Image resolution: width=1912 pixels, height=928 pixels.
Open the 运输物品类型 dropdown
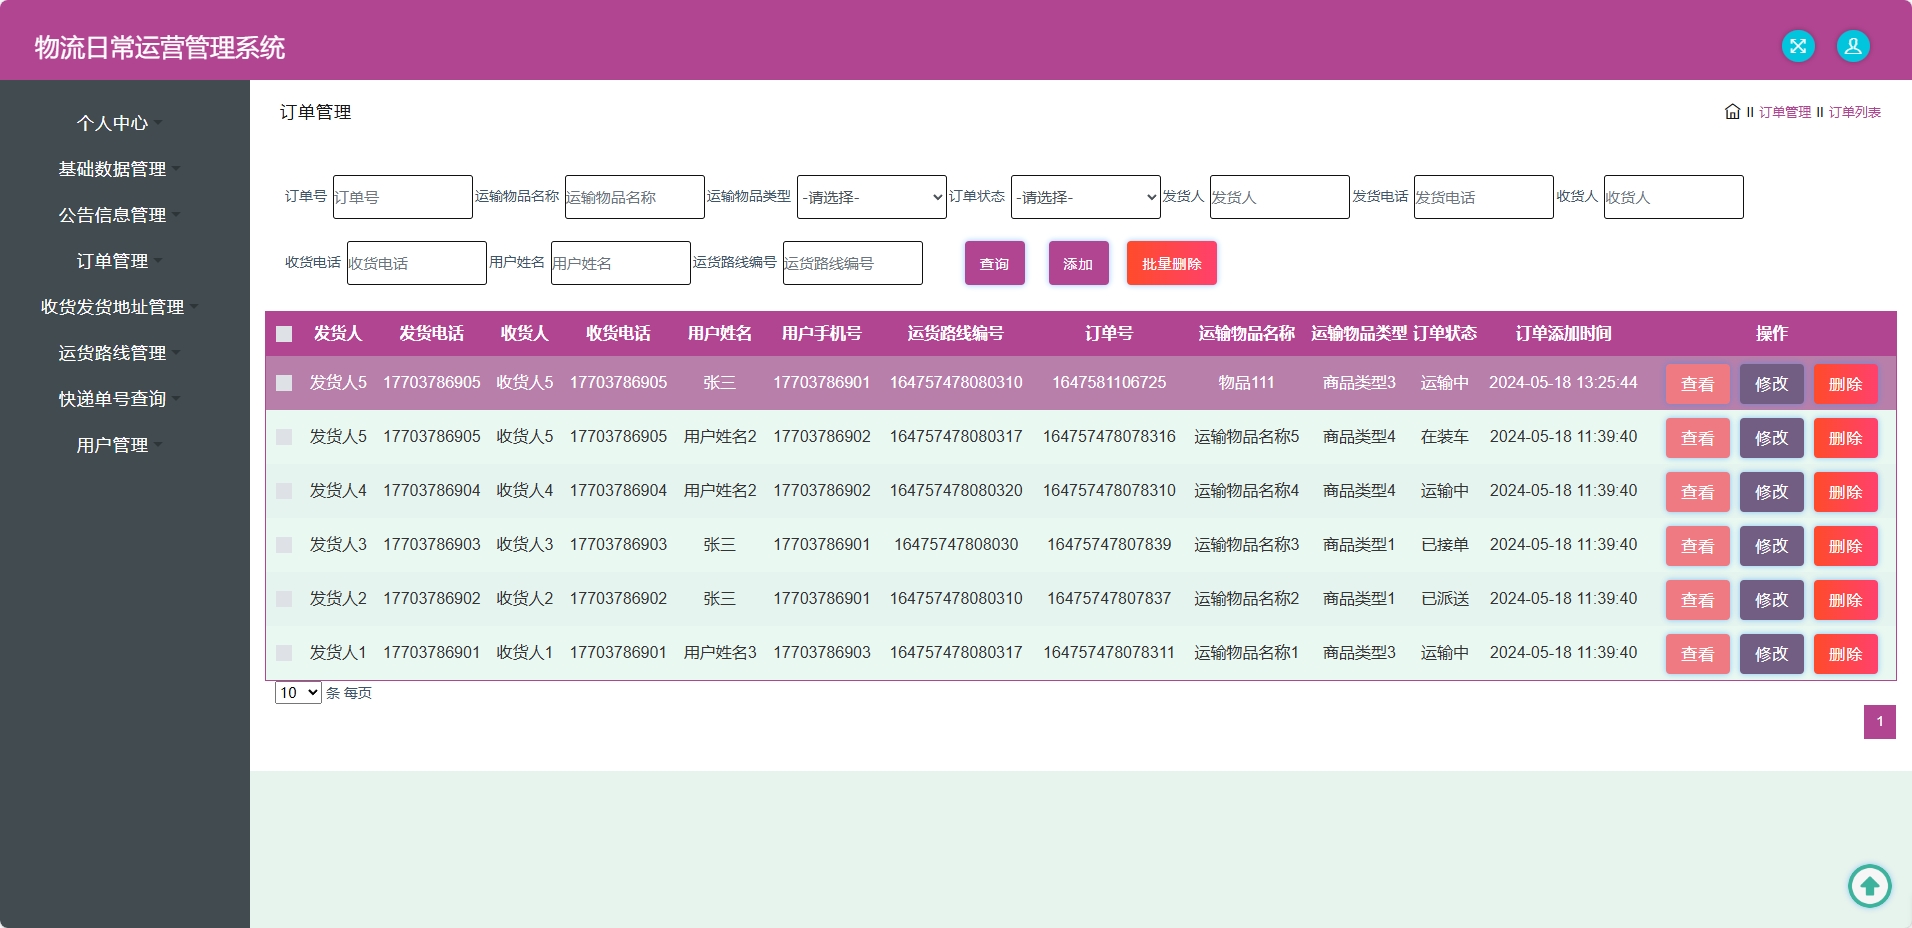[871, 197]
